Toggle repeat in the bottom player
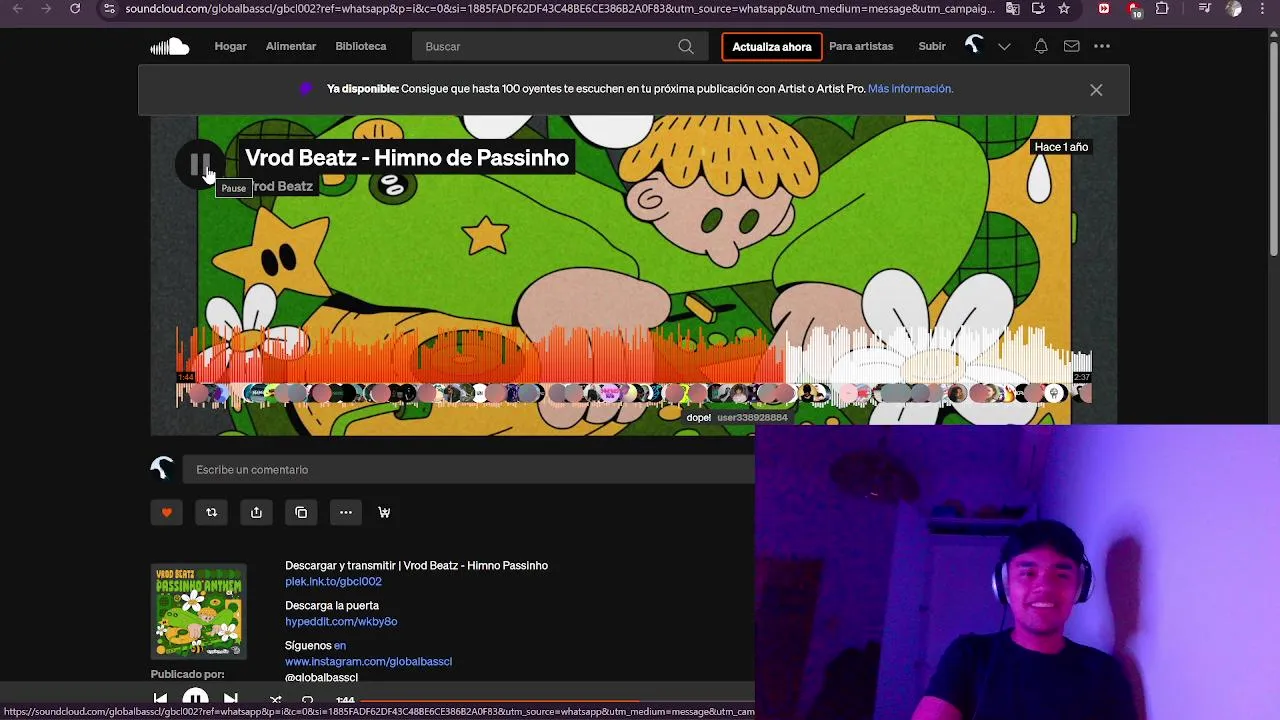 [x=308, y=700]
